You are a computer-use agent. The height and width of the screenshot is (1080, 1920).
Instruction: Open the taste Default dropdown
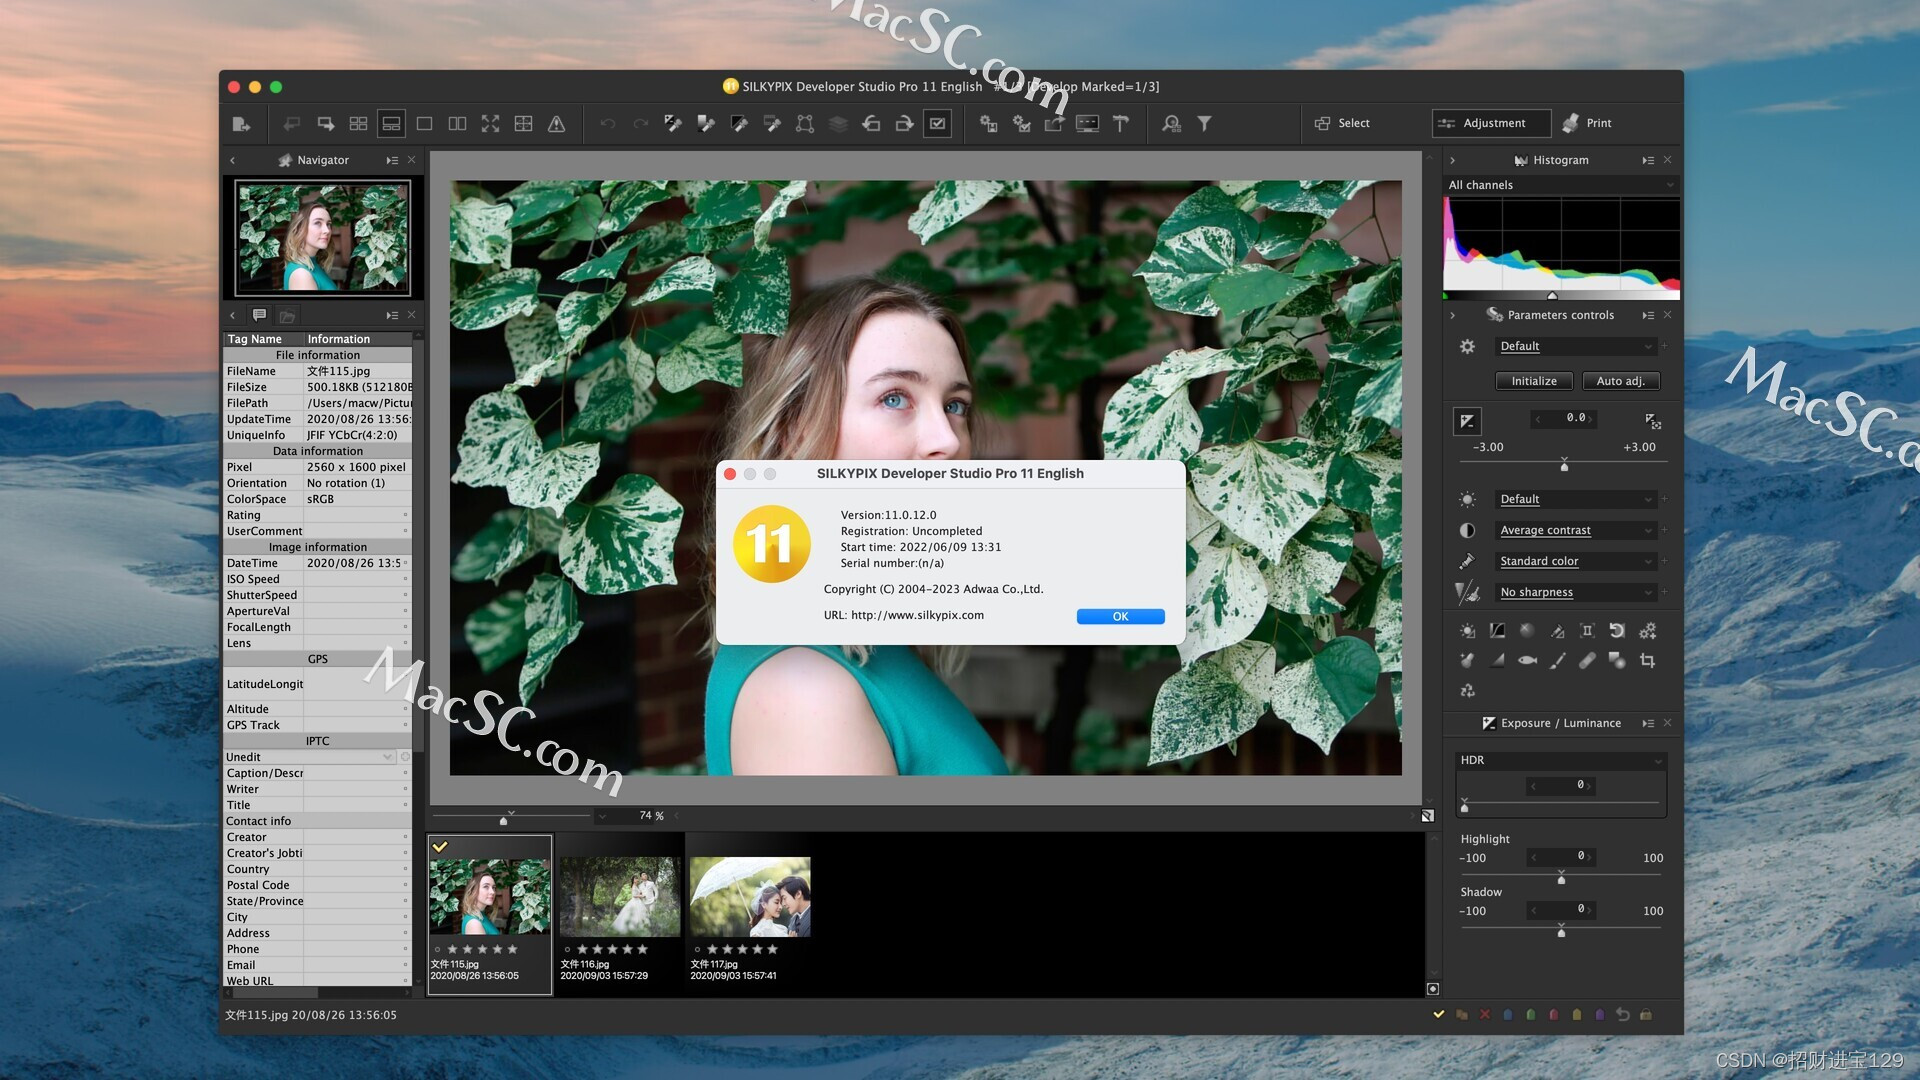pyautogui.click(x=1576, y=346)
